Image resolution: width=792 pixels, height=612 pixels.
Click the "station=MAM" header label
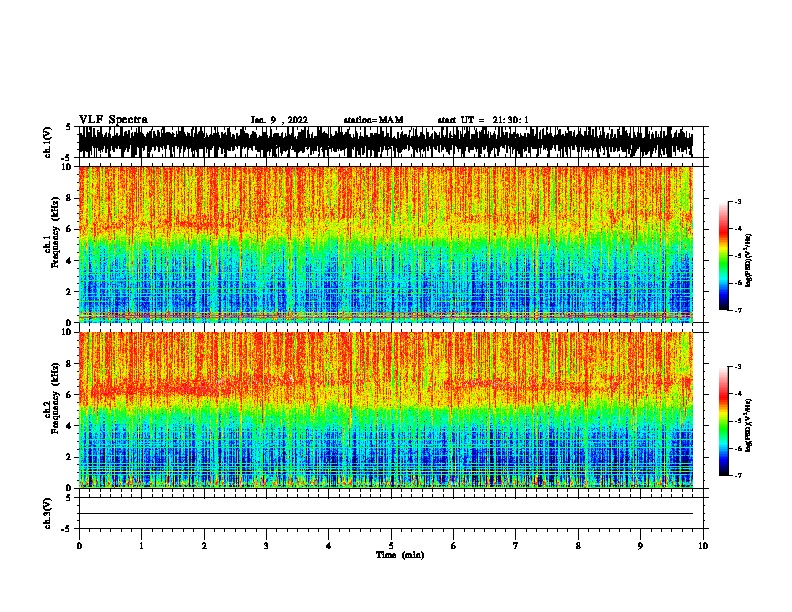pos(374,120)
